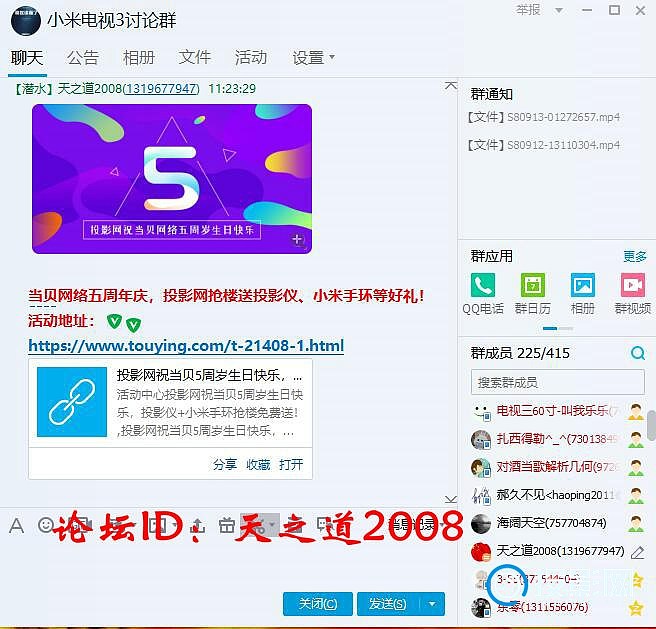Viewport: 656px width, 629px height.
Task: Click 发送(S) send button
Action: click(389, 604)
